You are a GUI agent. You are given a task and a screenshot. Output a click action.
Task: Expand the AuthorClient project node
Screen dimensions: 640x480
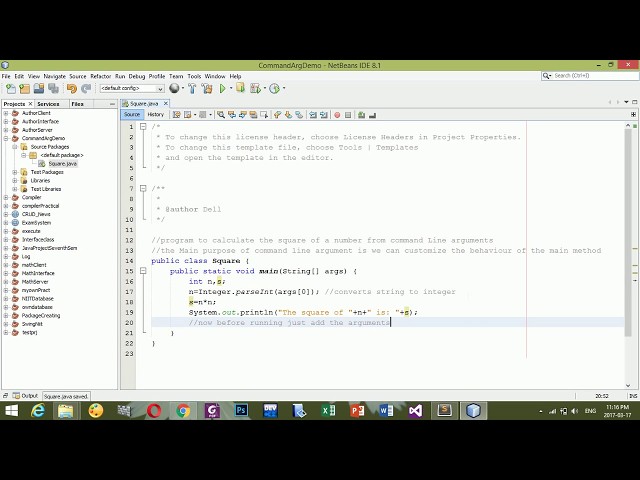(x=6, y=113)
